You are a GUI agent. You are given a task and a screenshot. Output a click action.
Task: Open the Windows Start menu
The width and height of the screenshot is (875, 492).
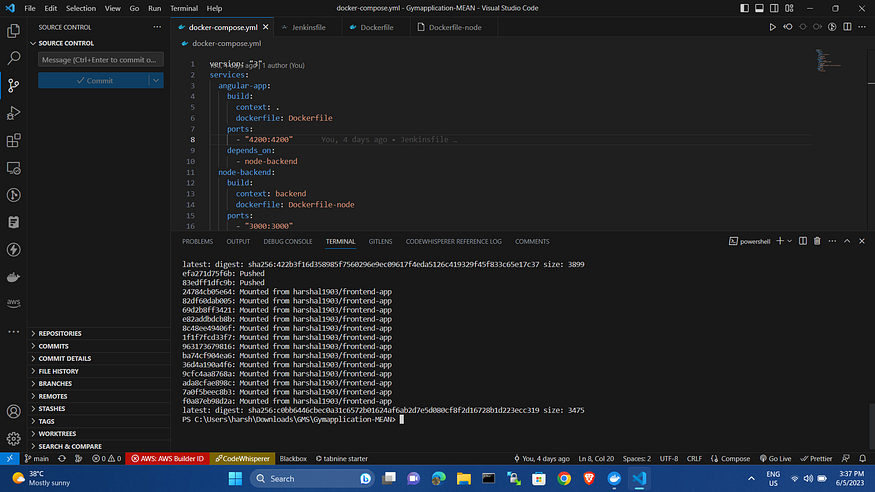click(235, 478)
